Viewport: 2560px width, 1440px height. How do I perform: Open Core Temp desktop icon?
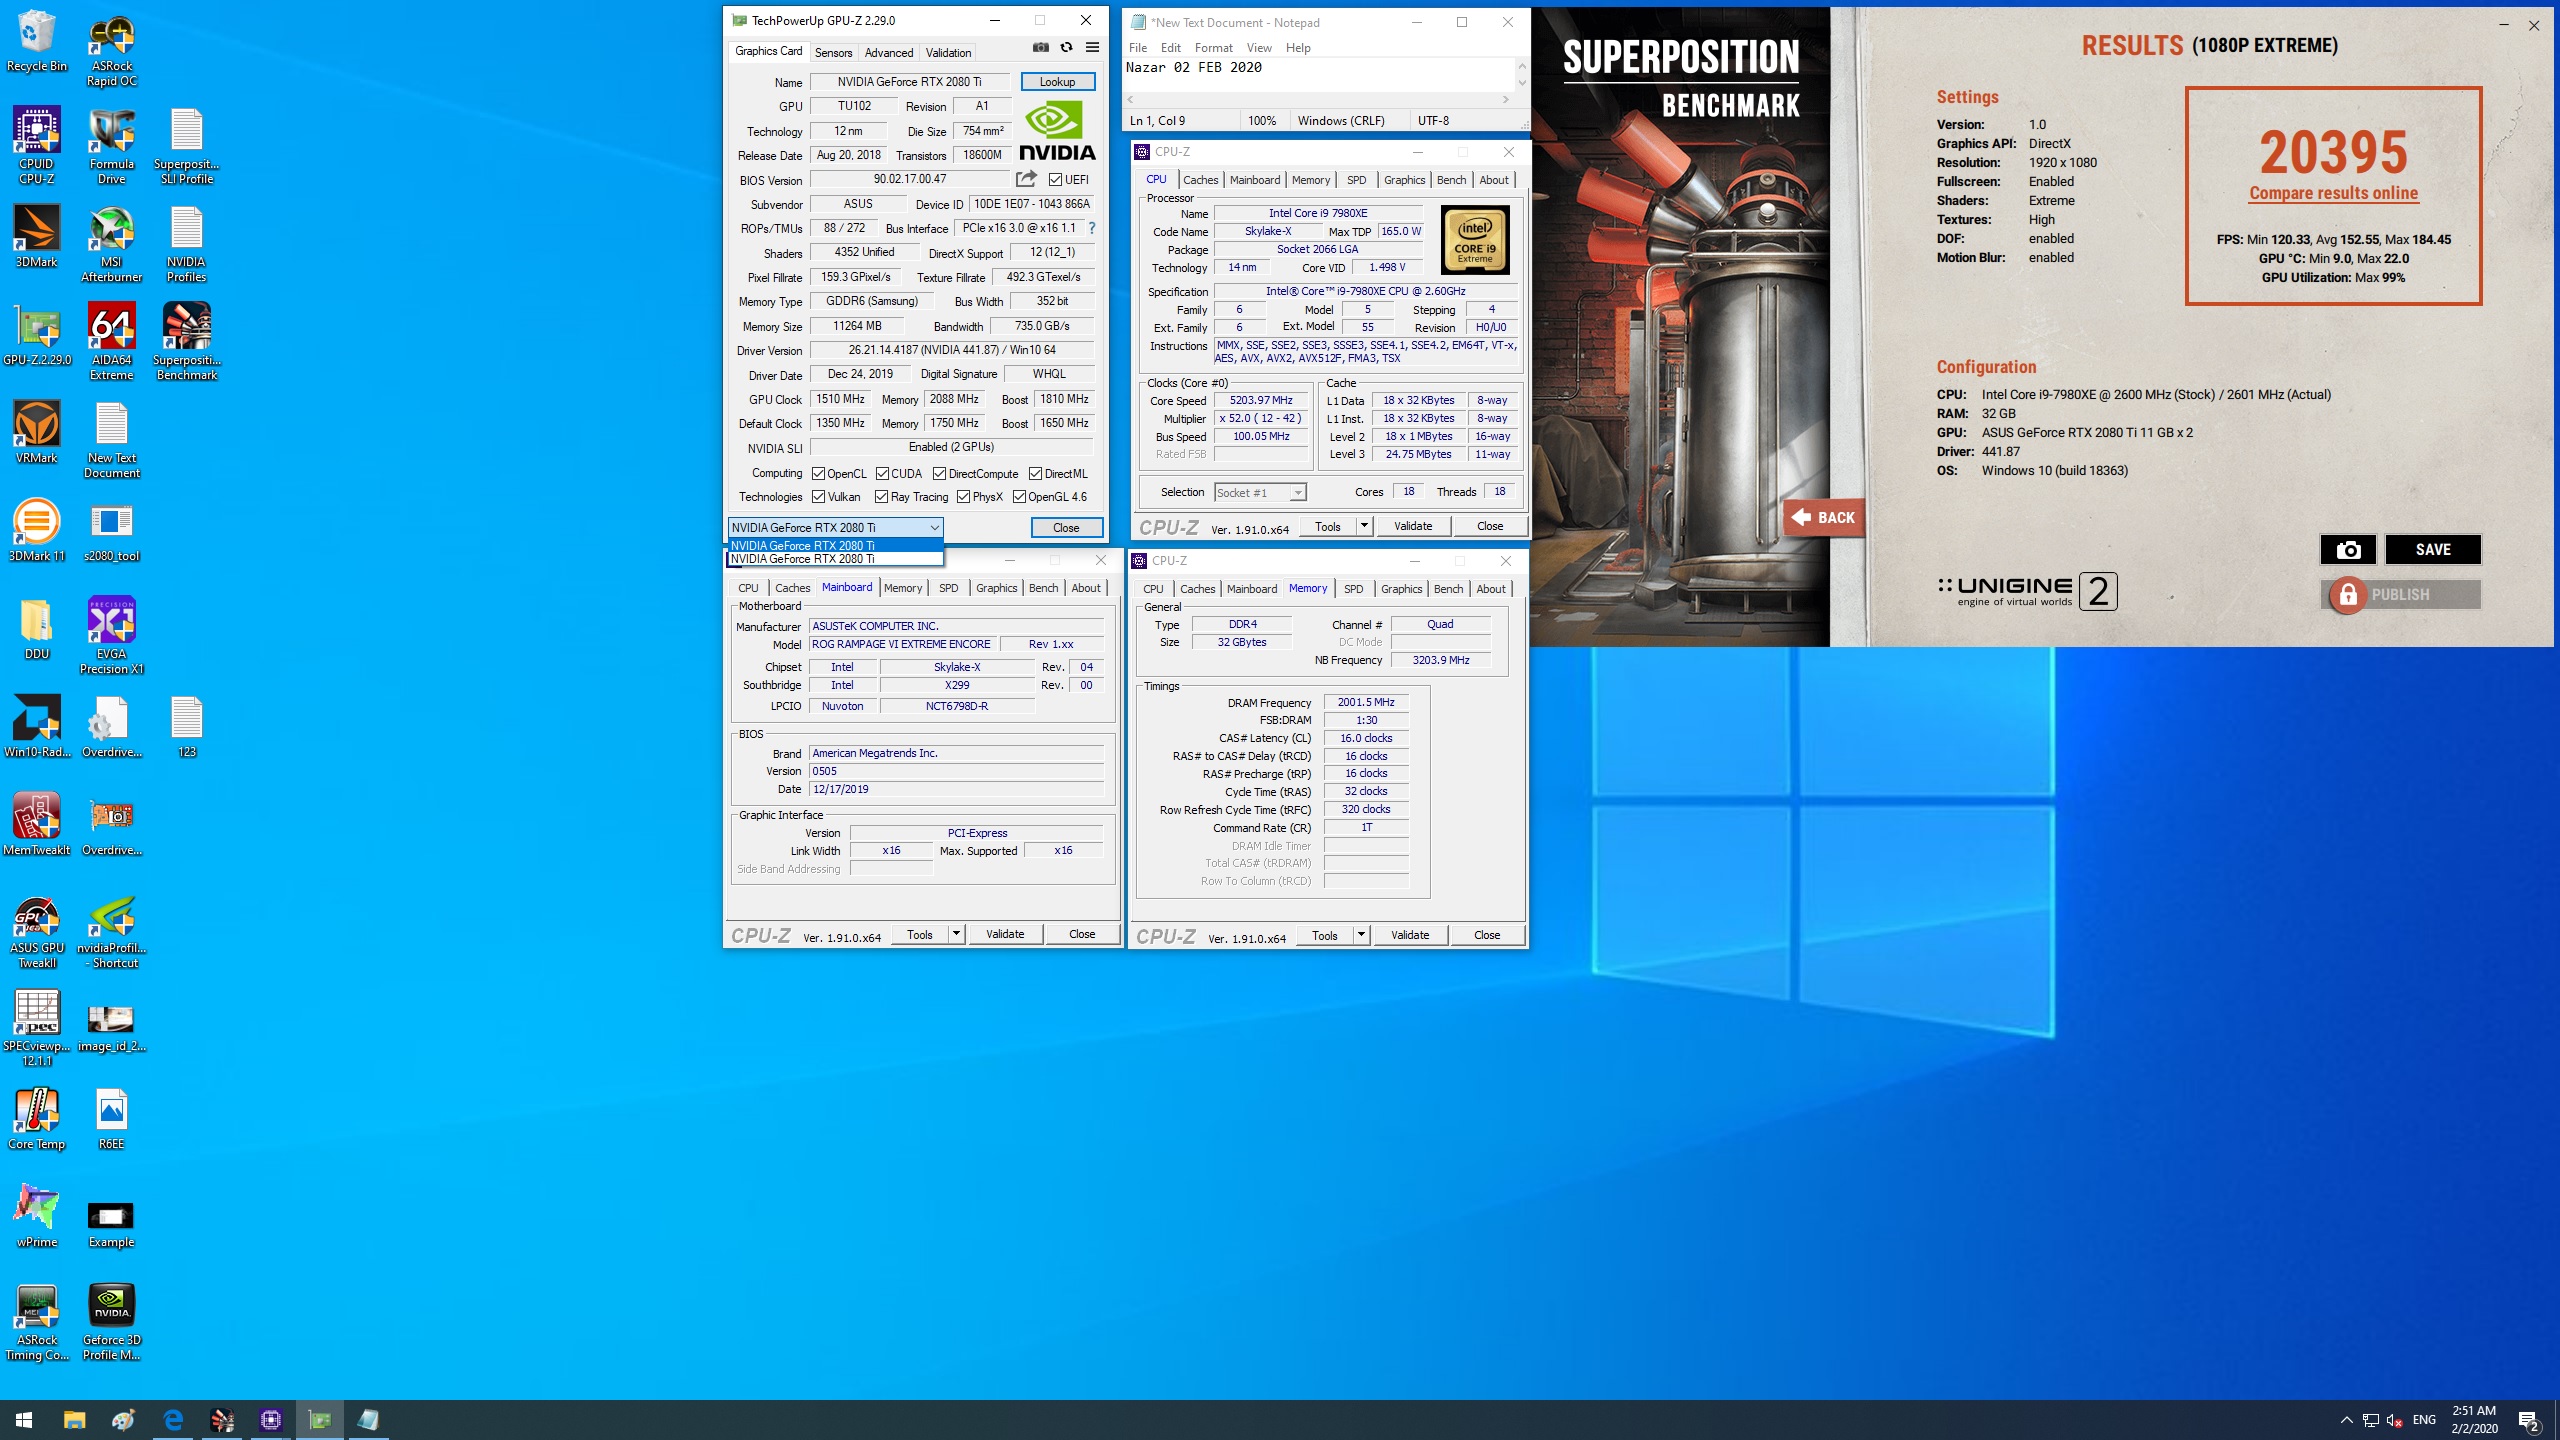pyautogui.click(x=37, y=1120)
